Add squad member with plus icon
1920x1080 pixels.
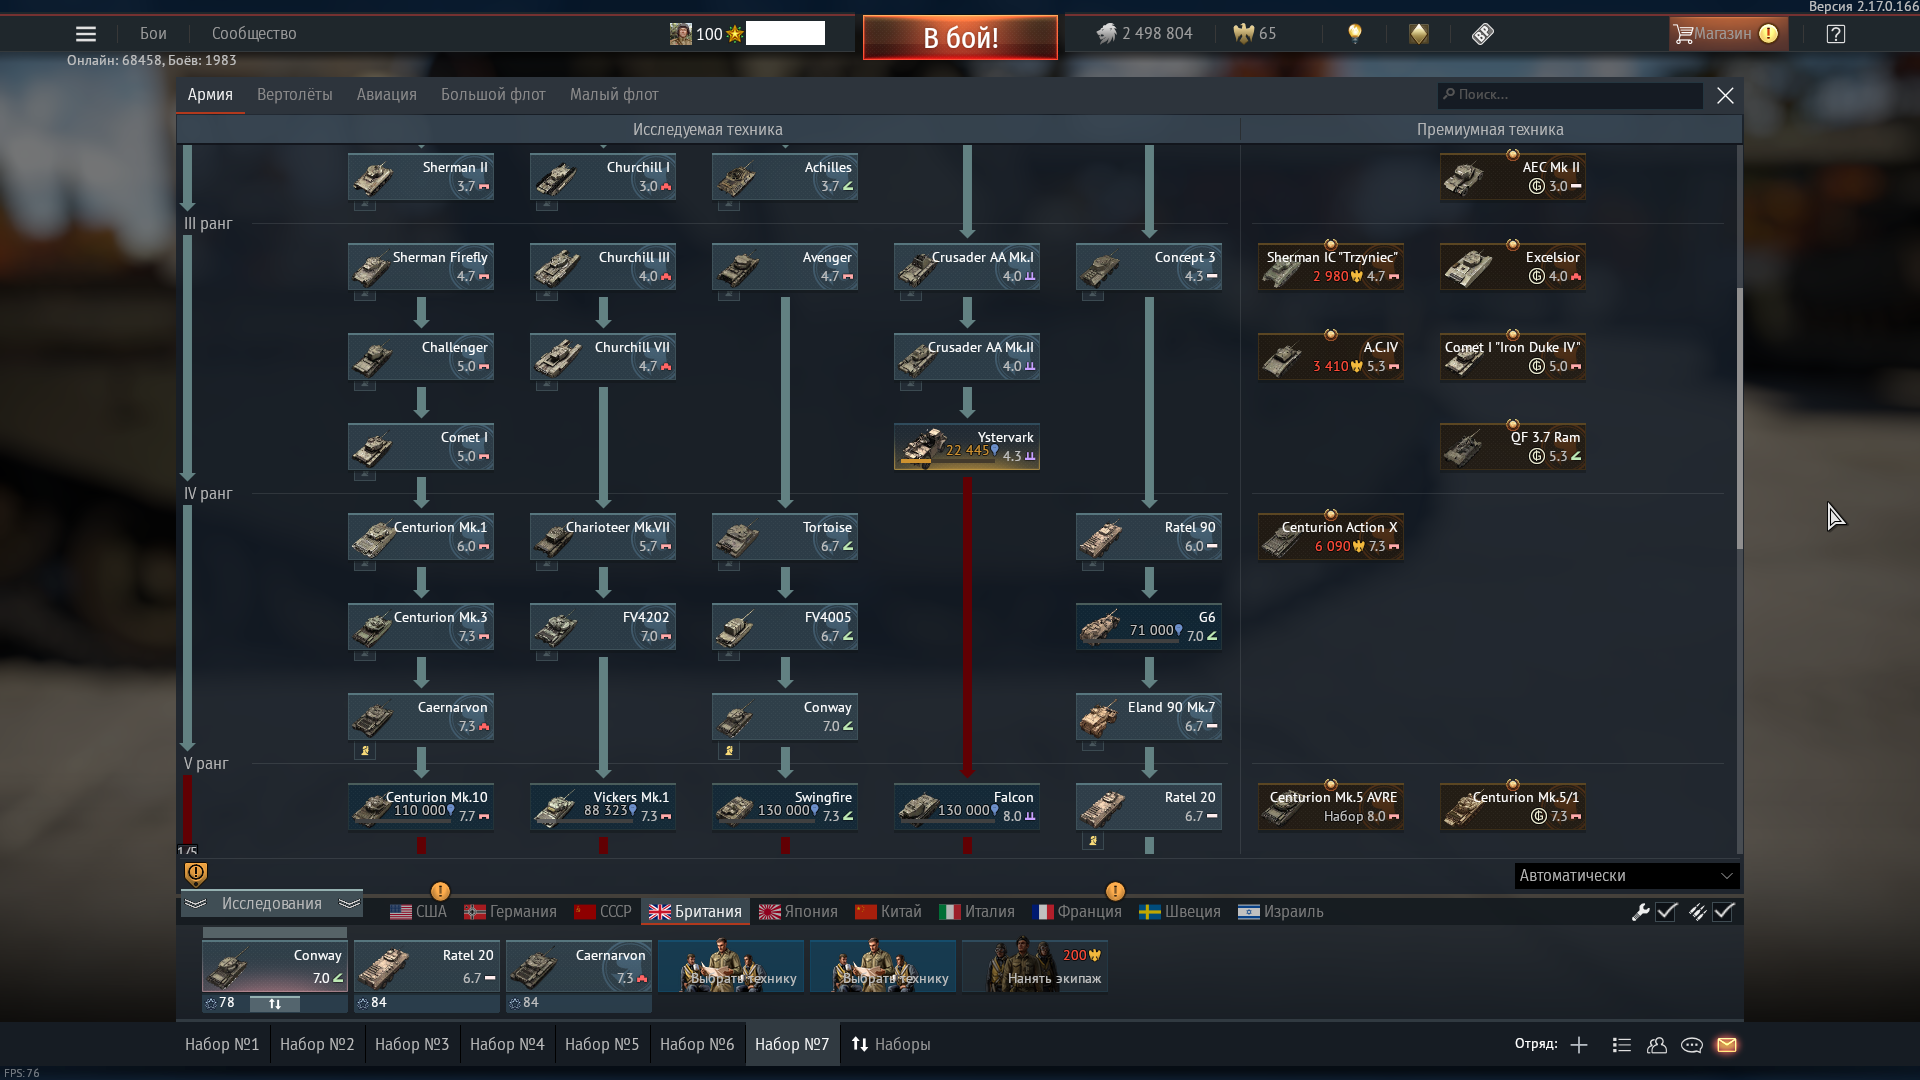point(1579,1045)
